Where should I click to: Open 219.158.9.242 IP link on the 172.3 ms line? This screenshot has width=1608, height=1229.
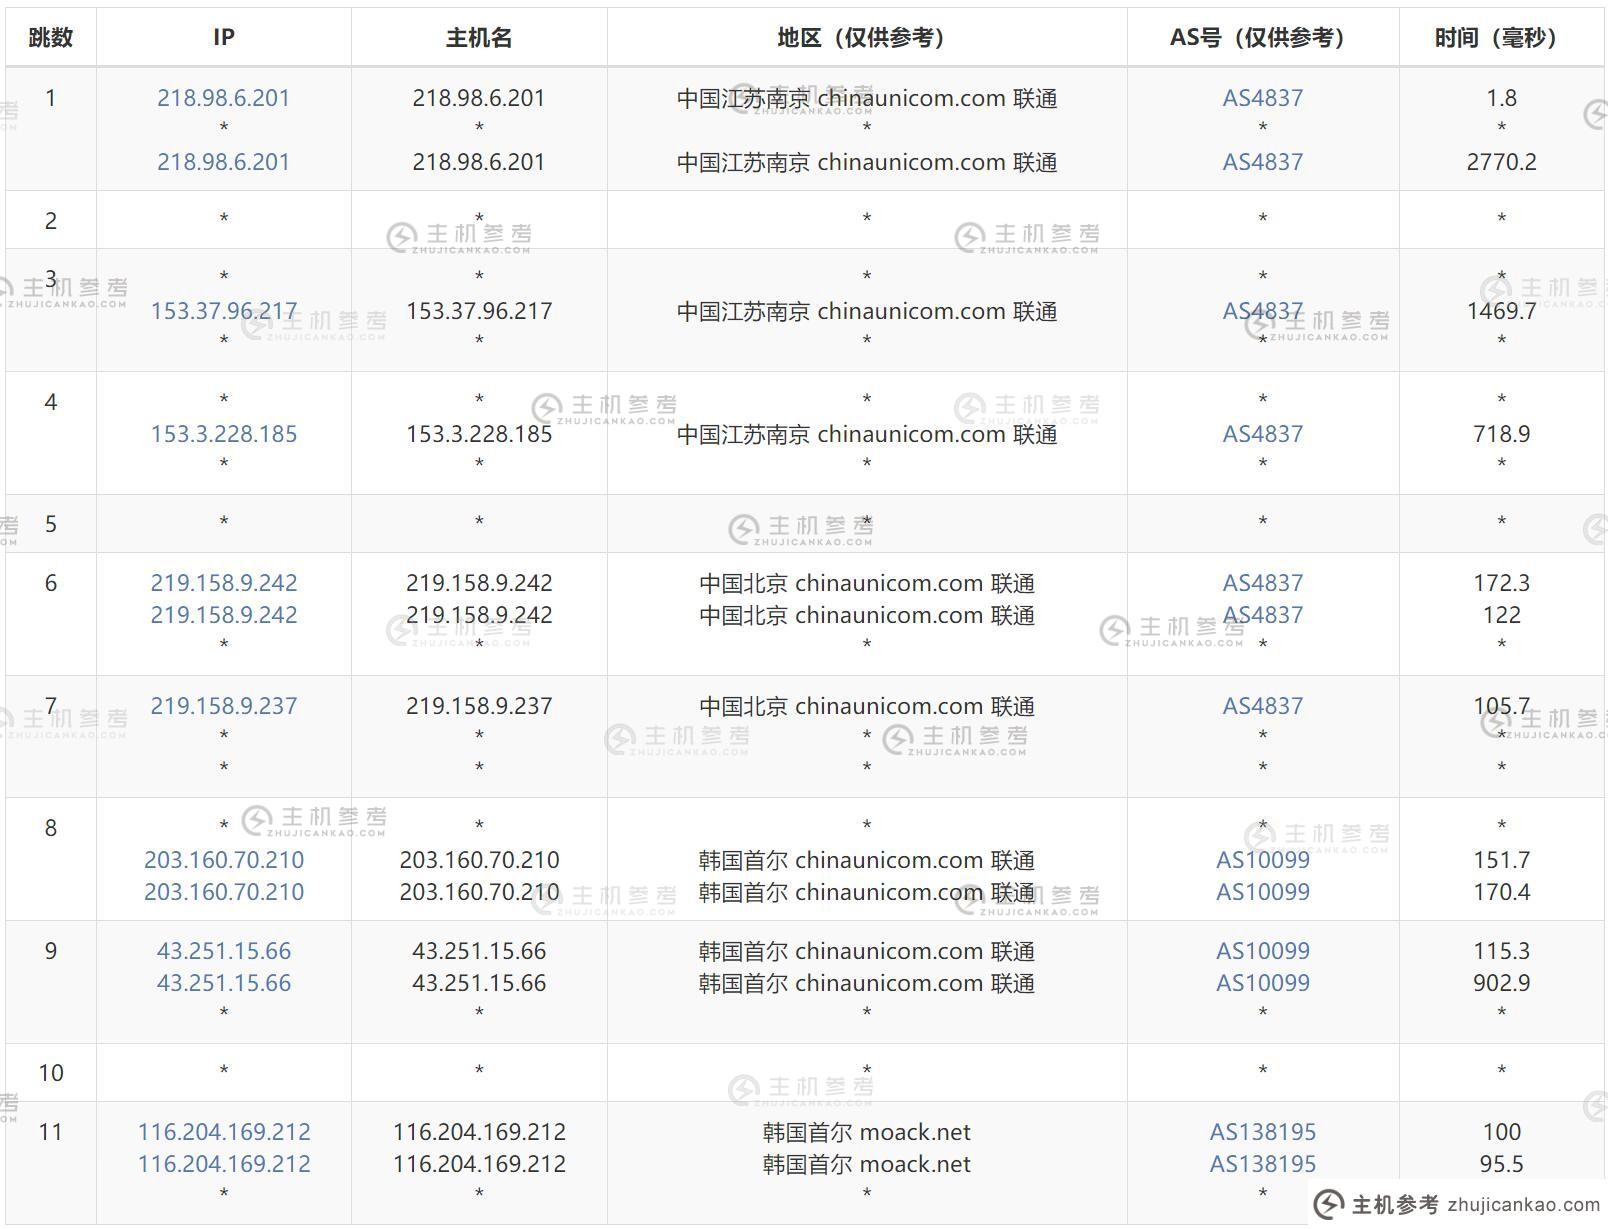click(x=224, y=583)
